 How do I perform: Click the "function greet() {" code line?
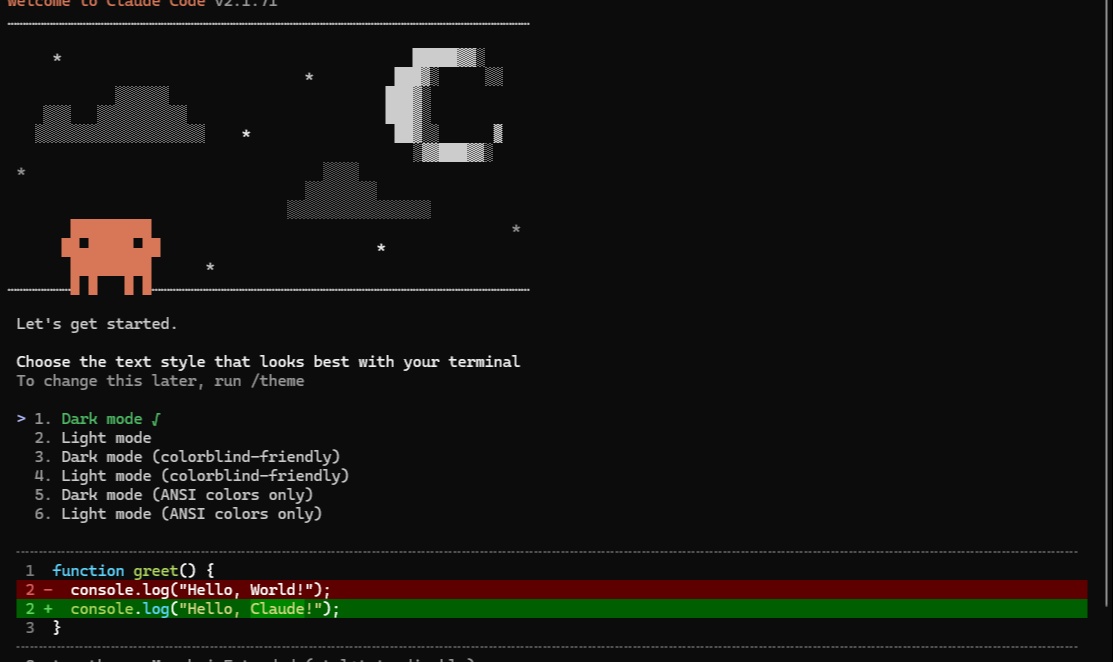[x=133, y=570]
